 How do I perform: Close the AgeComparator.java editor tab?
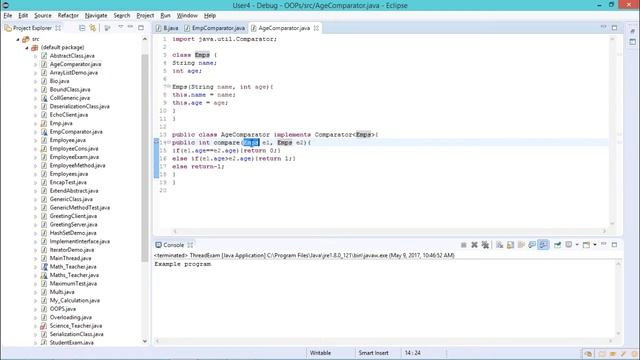coord(316,28)
